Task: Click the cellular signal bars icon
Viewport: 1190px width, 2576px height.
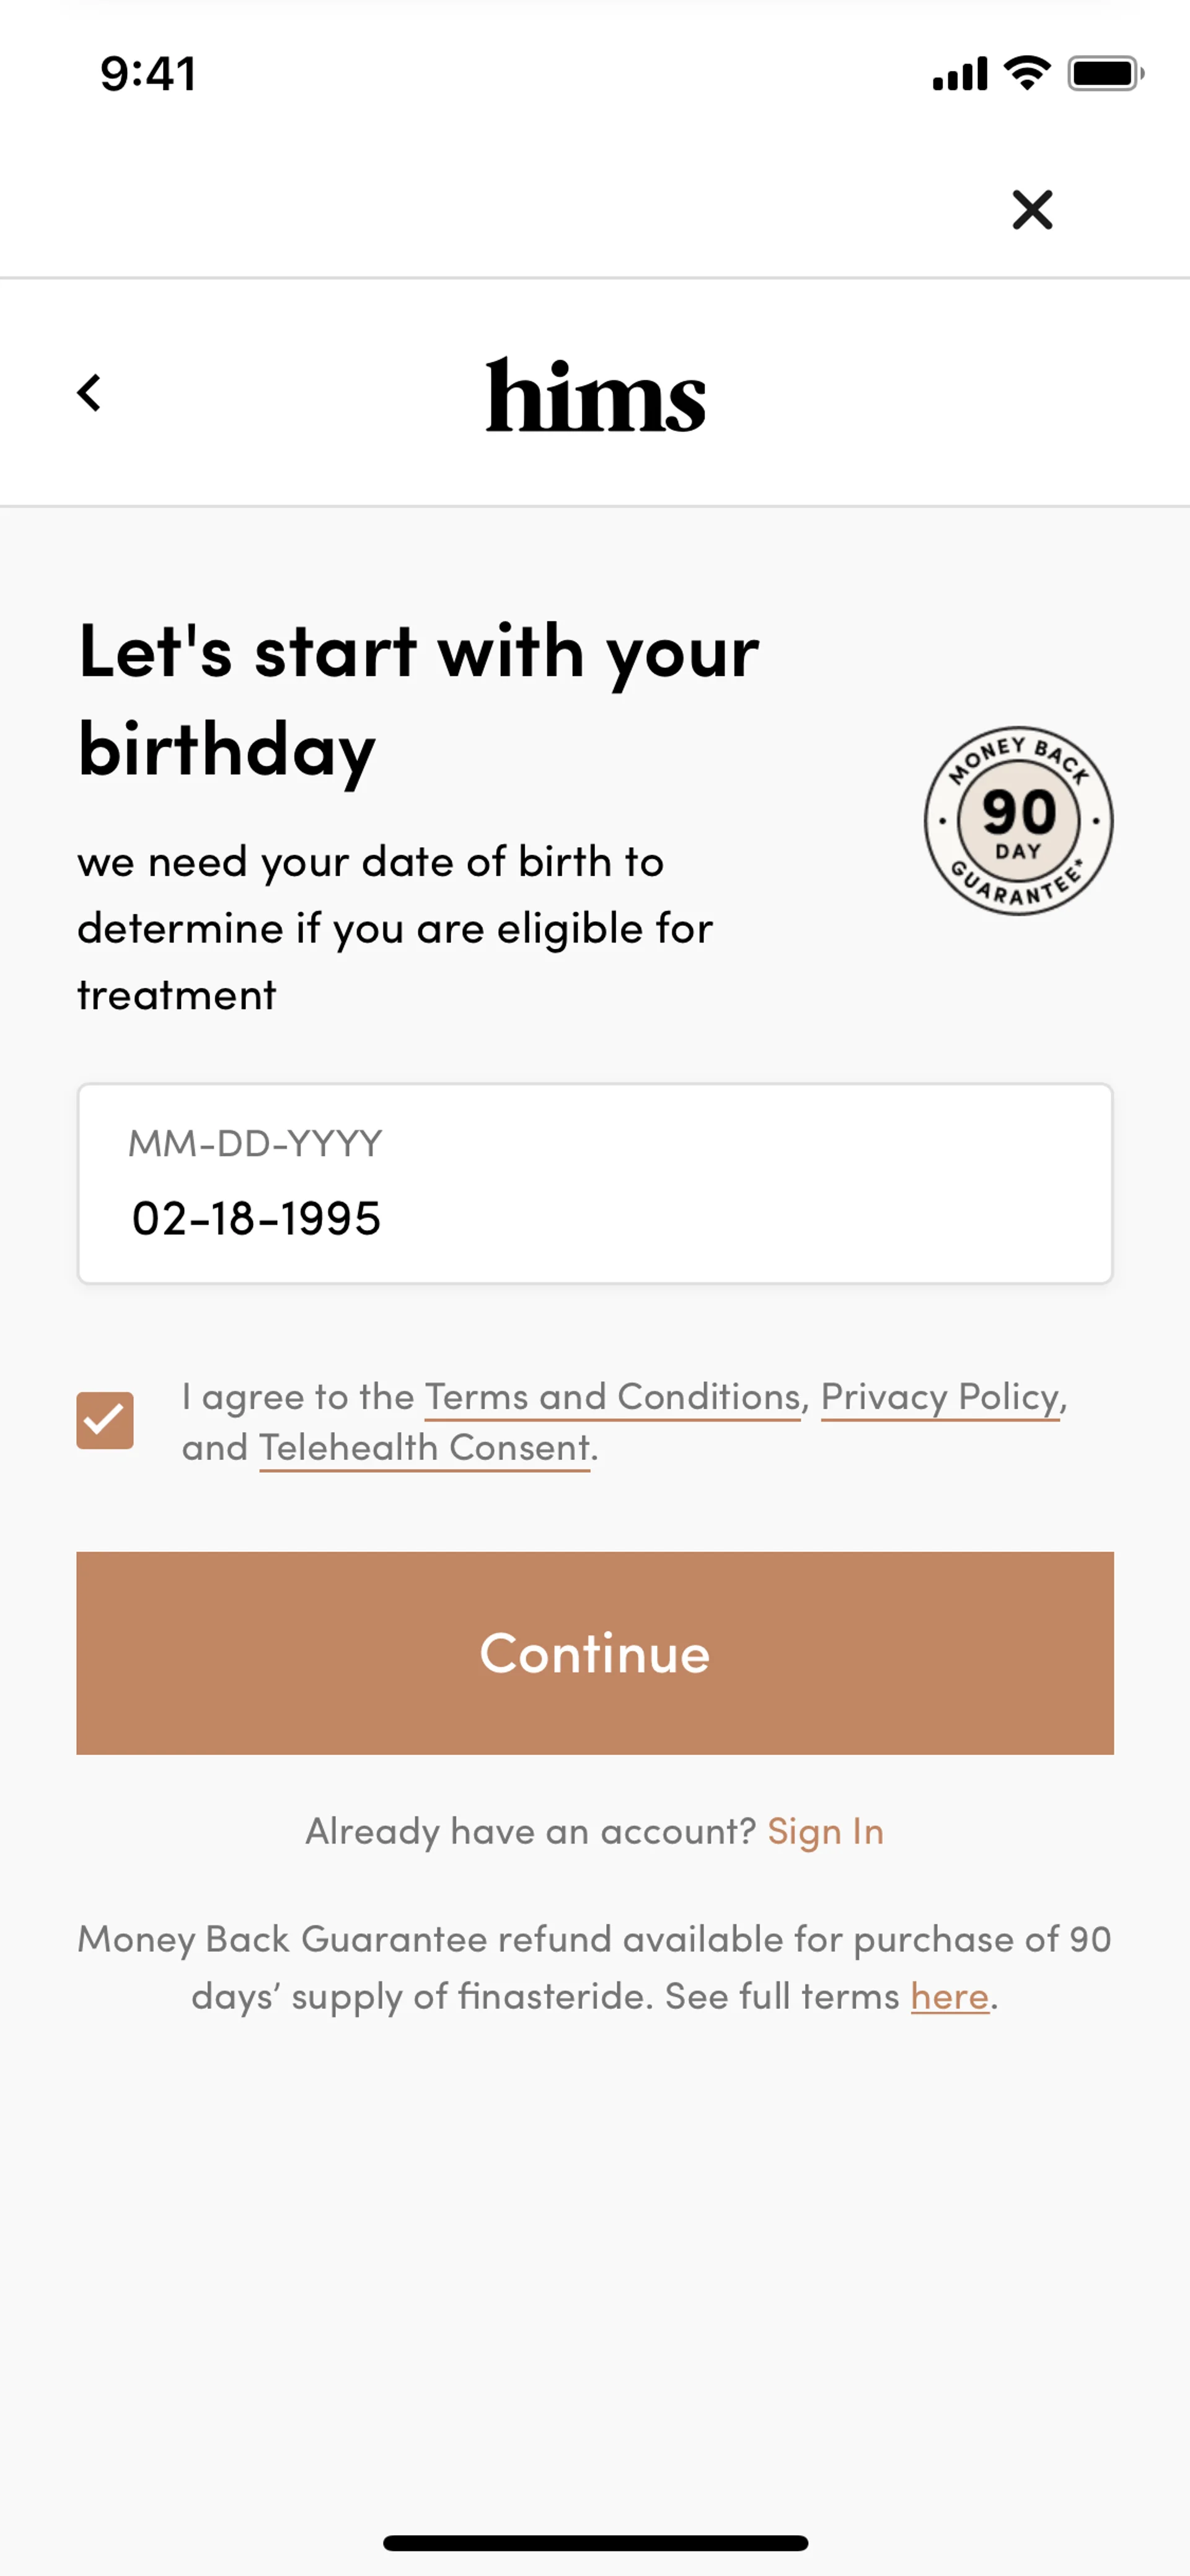Action: [959, 74]
